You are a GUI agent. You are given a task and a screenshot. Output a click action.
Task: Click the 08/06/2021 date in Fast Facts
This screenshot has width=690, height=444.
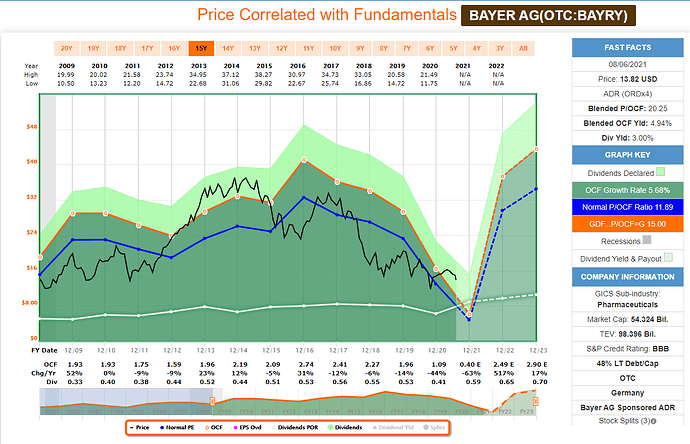click(628, 64)
